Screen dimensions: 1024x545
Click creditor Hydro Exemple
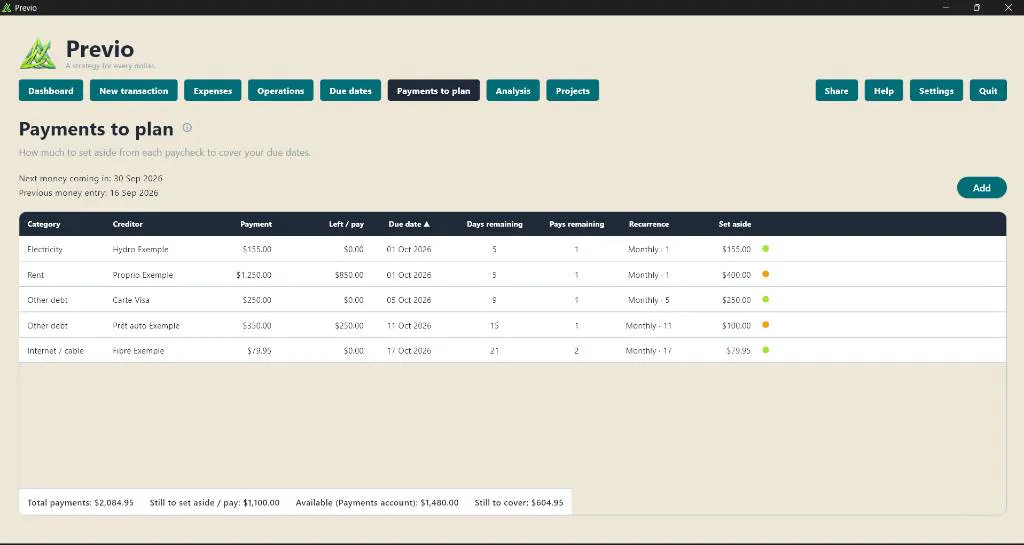coord(140,249)
